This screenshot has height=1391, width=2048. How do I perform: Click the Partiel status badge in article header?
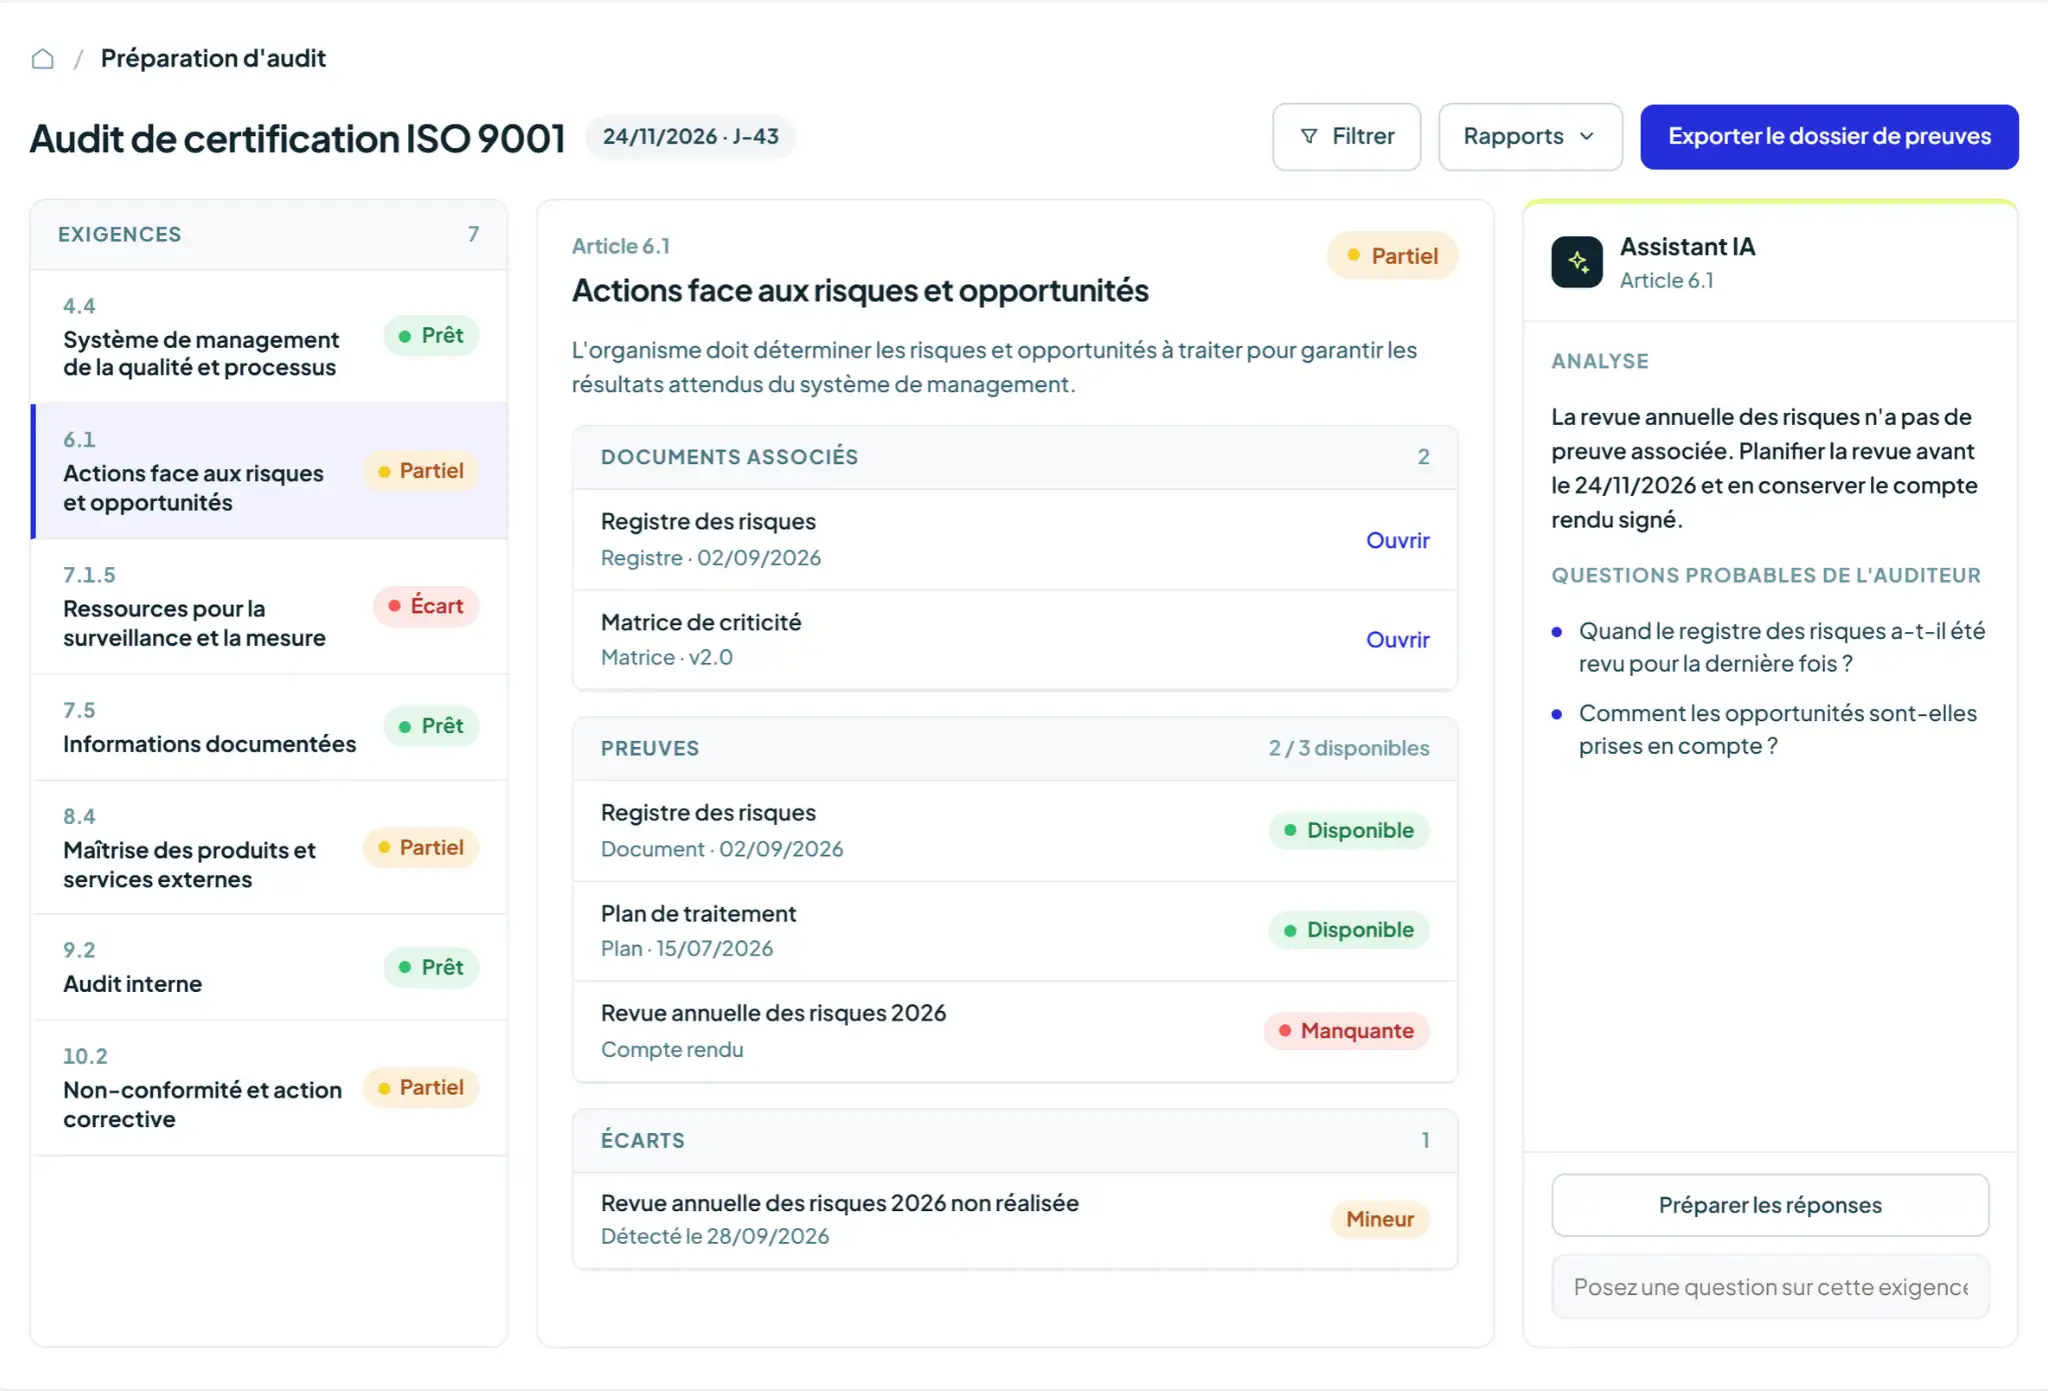(x=1392, y=256)
